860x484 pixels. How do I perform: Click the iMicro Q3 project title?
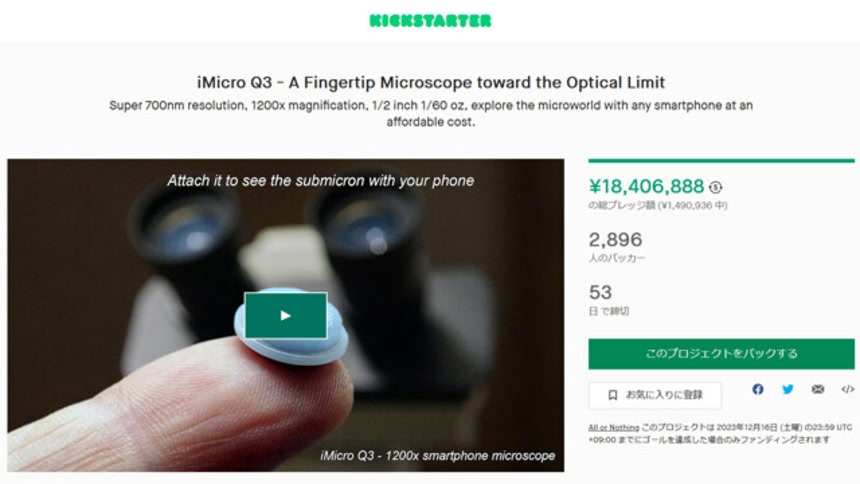coord(431,82)
